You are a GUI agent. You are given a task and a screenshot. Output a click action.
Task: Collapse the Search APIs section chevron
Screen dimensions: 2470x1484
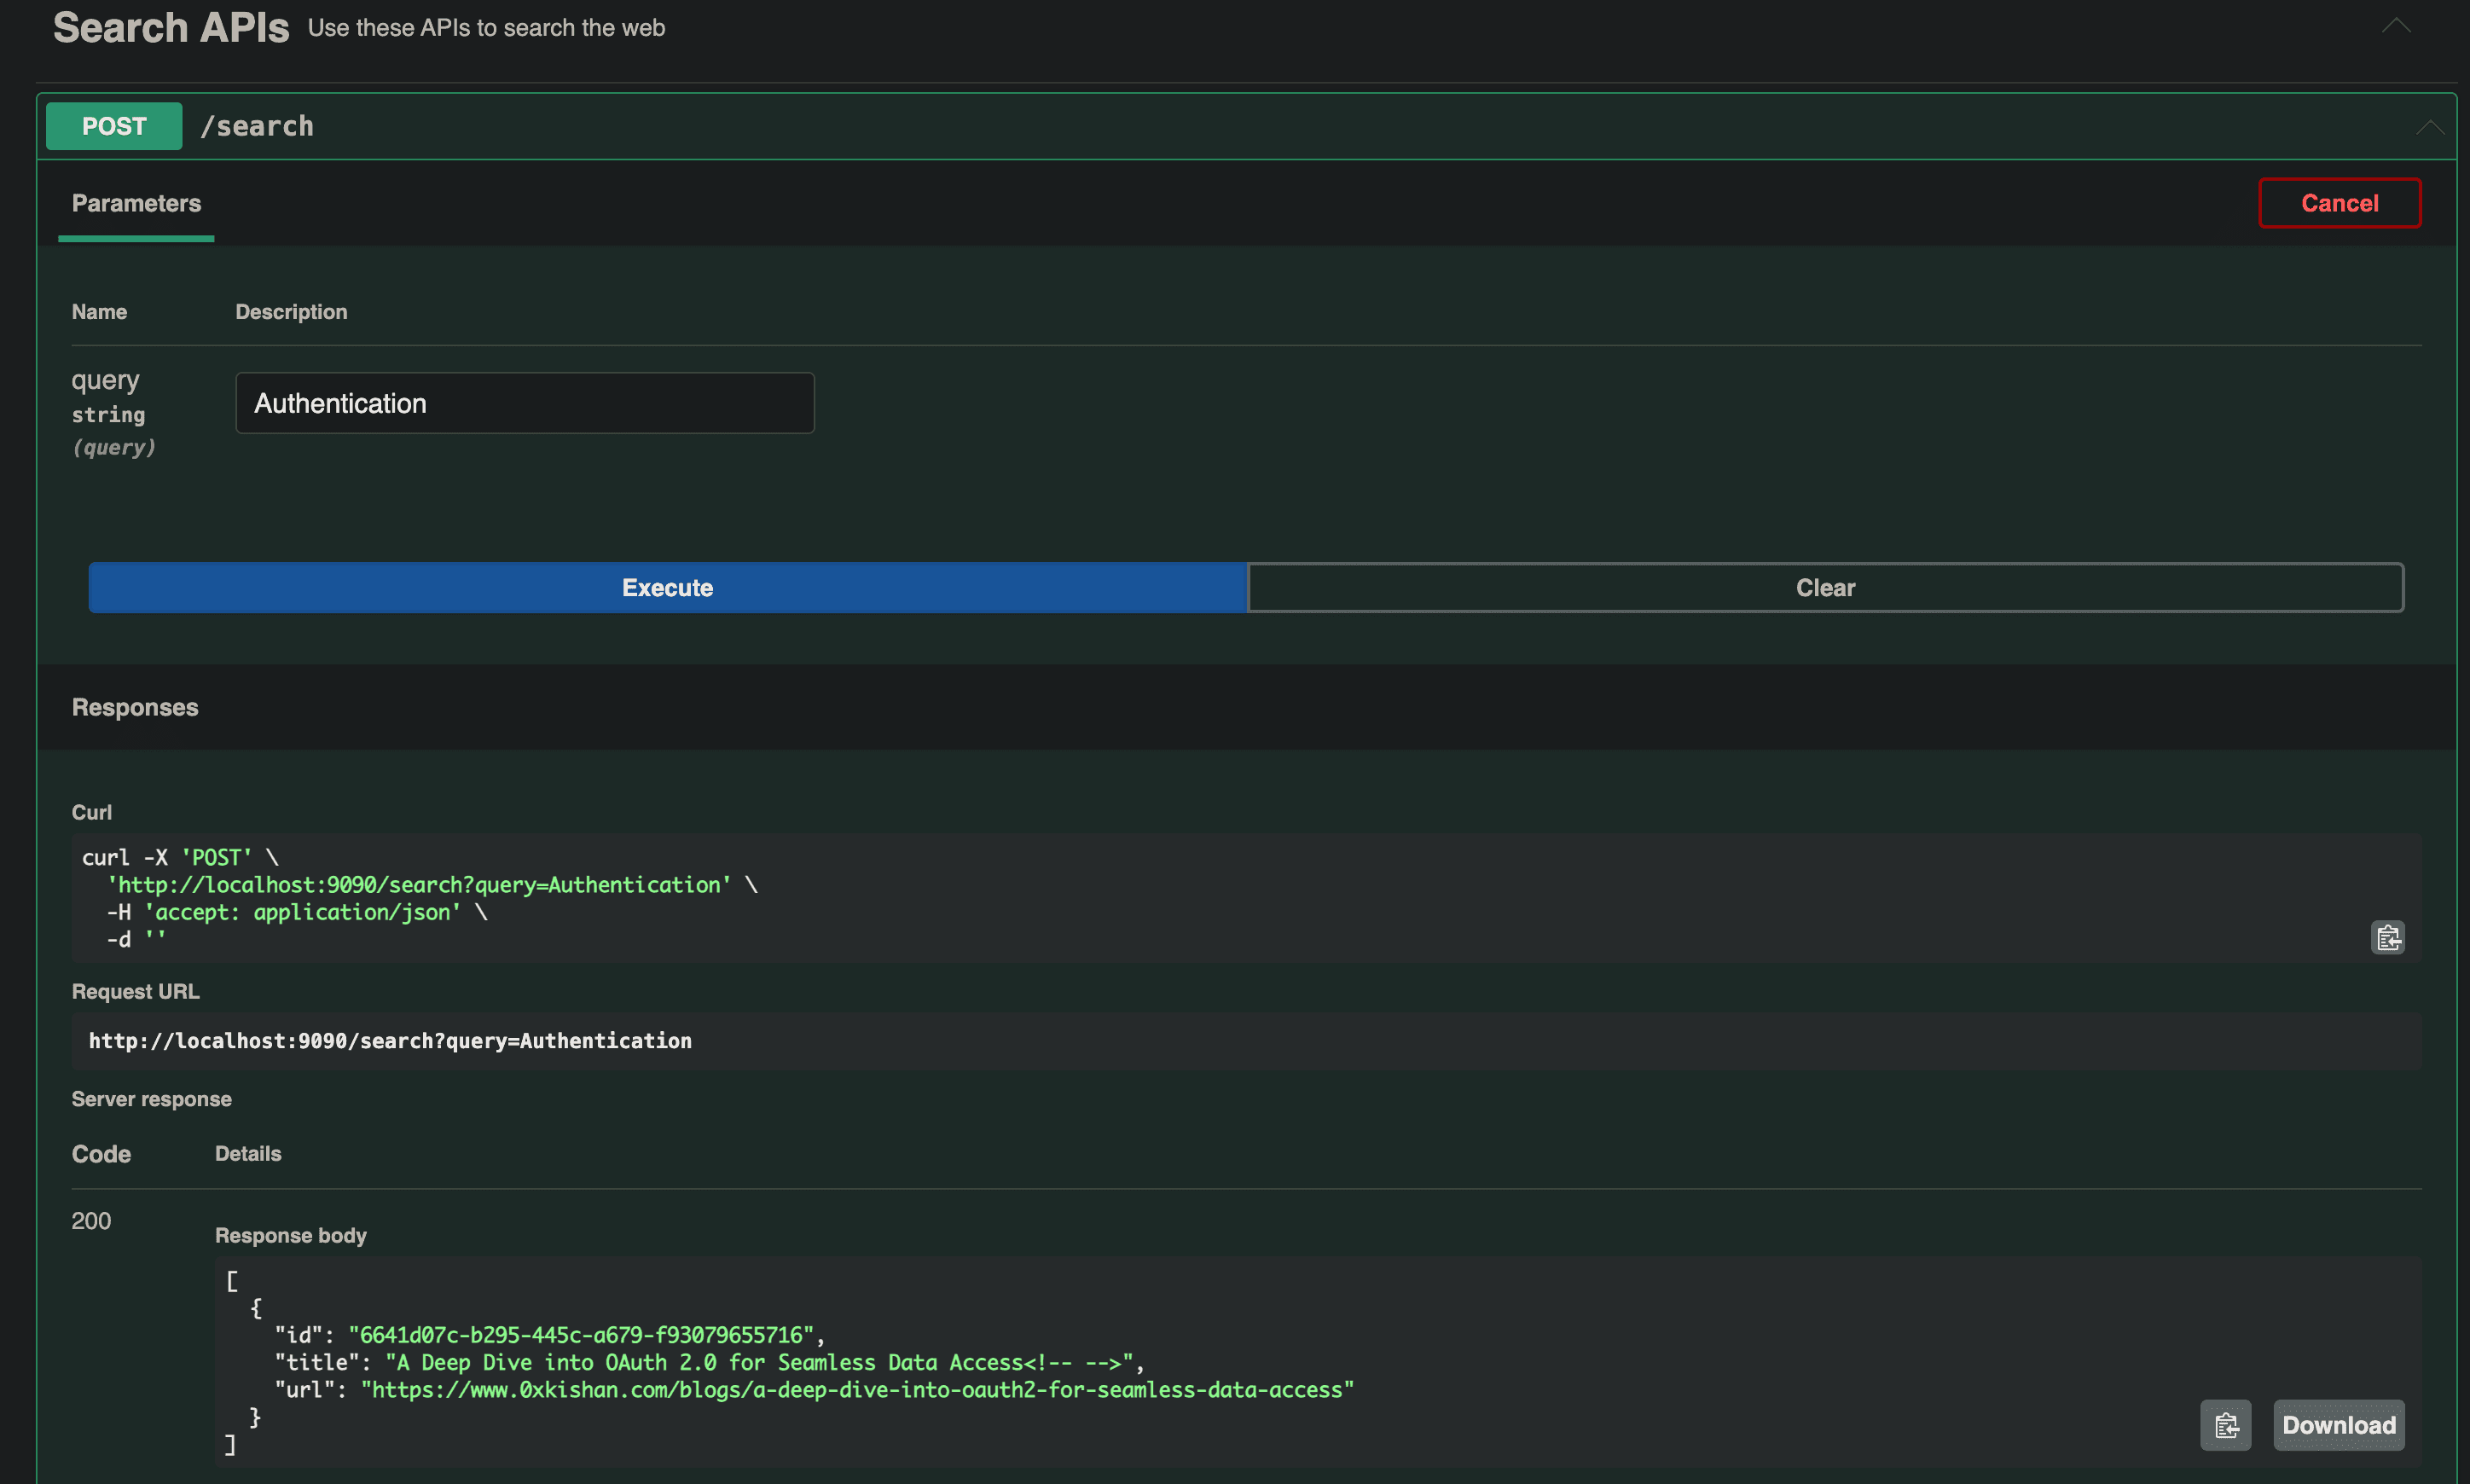2395,26
